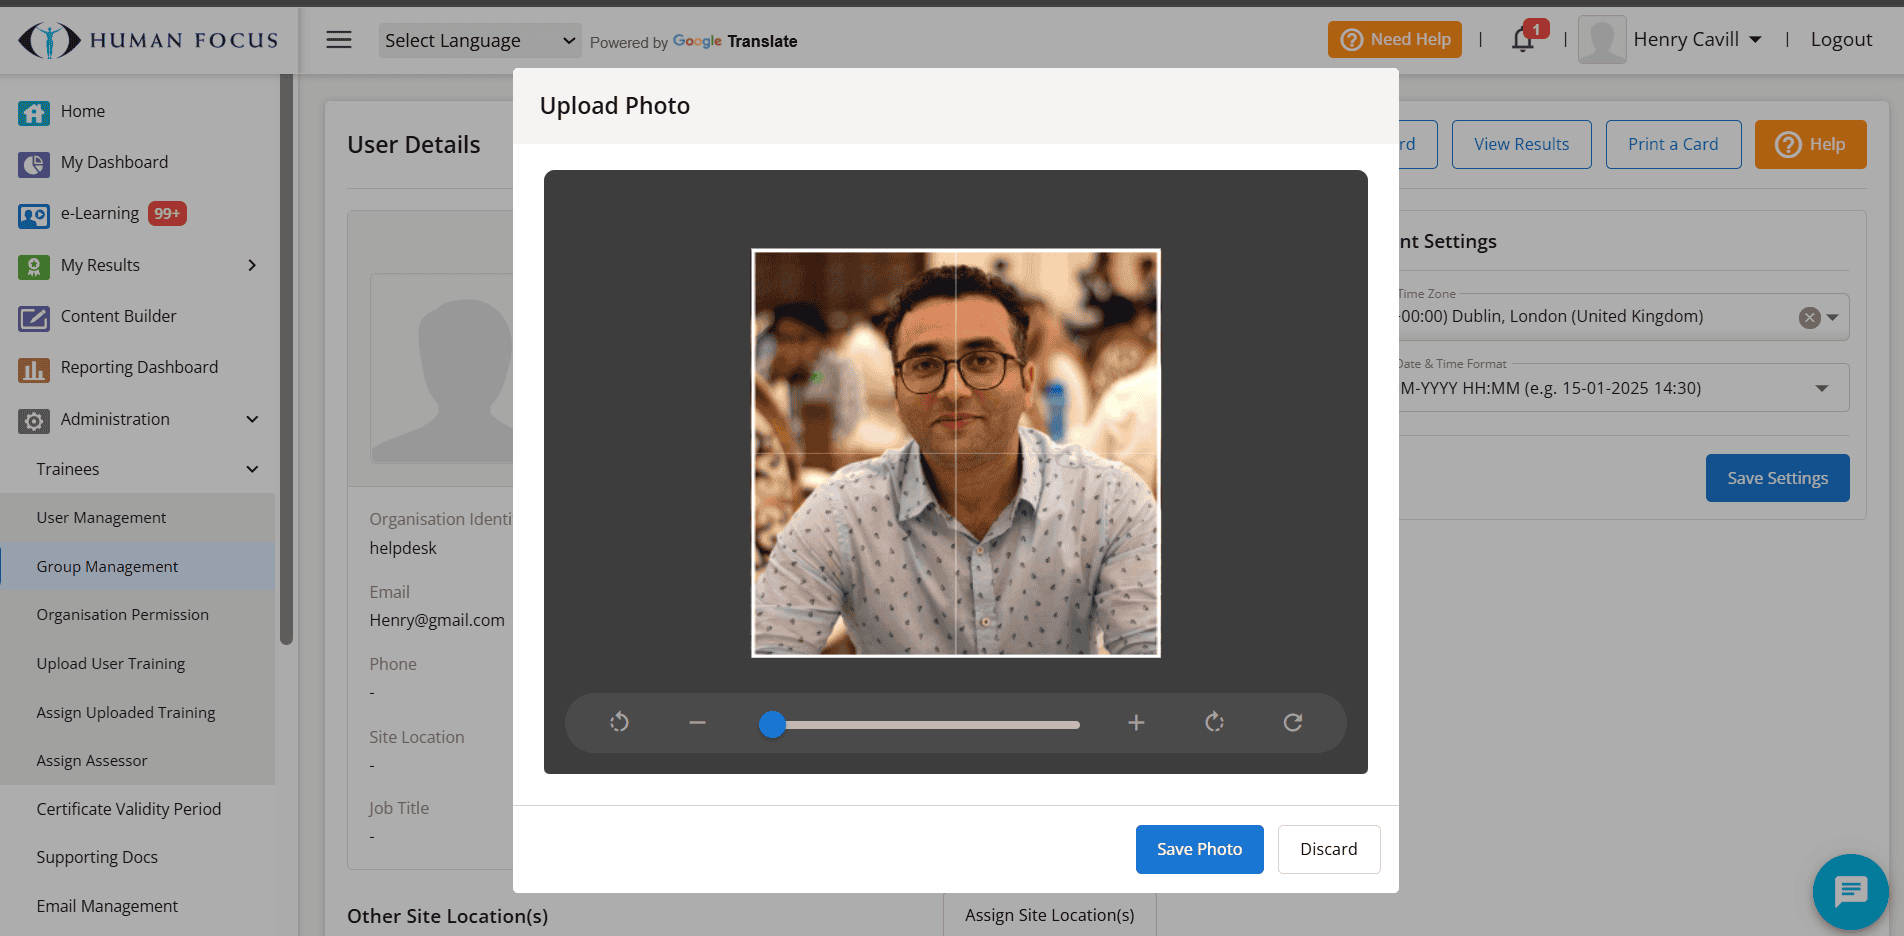Viewport: 1904px width, 936px height.
Task: Open Group Management in sidebar
Action: tap(107, 567)
